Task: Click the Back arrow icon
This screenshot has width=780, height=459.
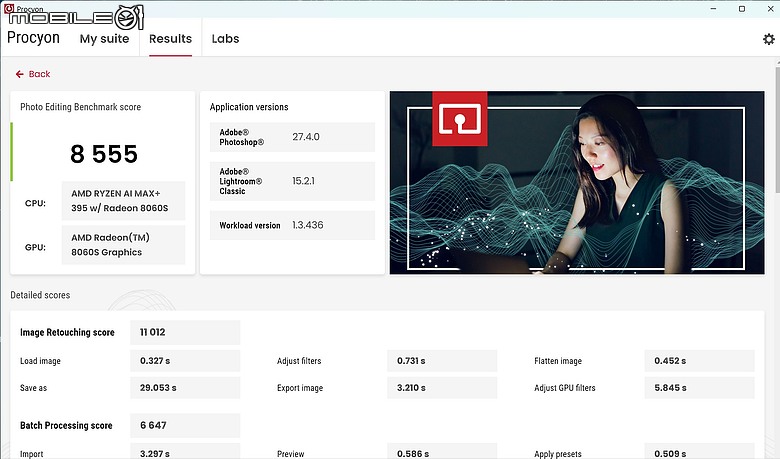Action: (19, 74)
